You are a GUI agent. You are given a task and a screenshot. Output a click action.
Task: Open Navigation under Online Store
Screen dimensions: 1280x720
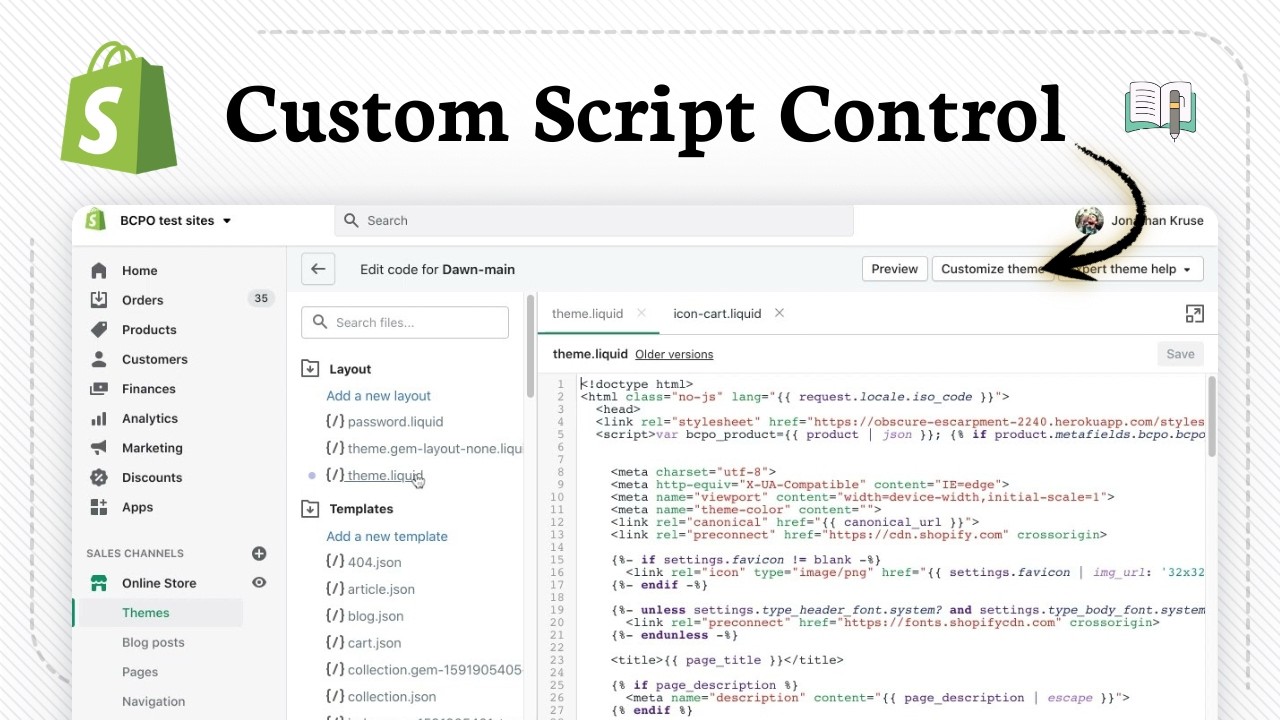point(153,701)
